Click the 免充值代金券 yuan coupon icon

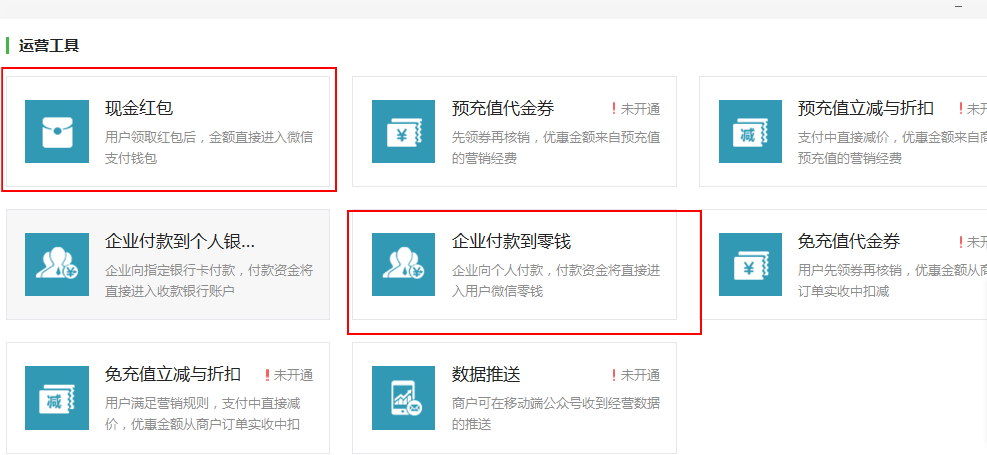point(750,264)
